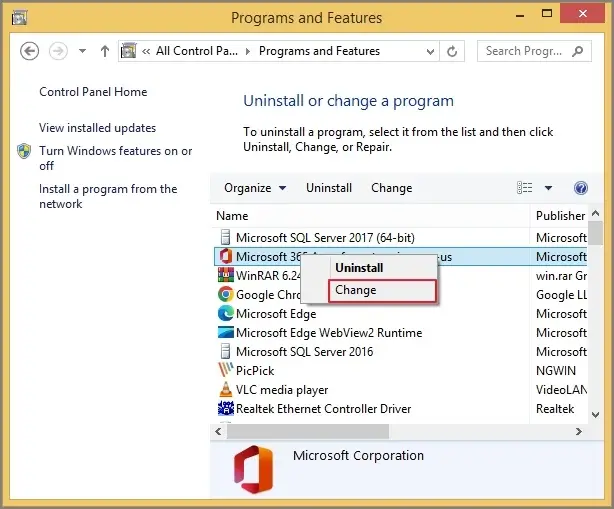This screenshot has width=614, height=509.
Task: Click the SQL Server 2016 program icon
Action: click(225, 351)
